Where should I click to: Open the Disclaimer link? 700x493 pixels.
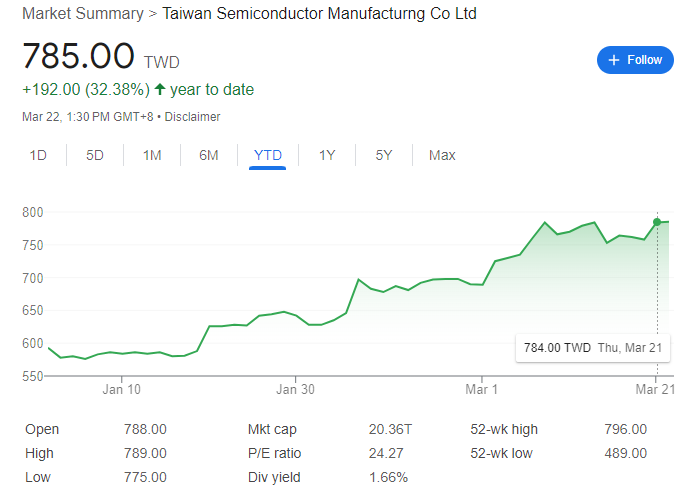pos(192,117)
